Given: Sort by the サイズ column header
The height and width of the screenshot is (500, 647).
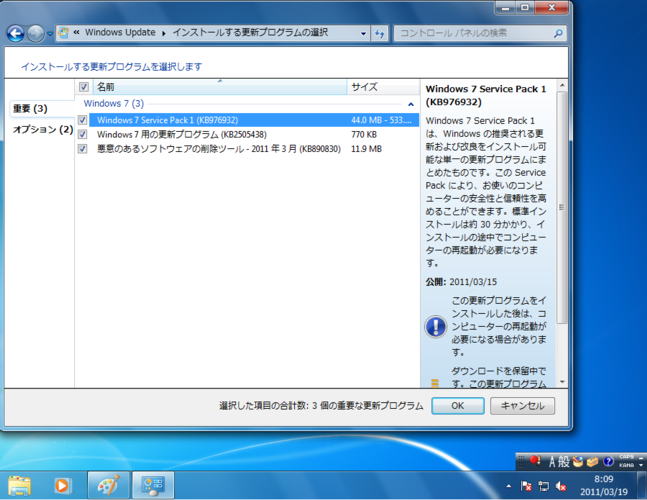Looking at the screenshot, I should (383, 87).
